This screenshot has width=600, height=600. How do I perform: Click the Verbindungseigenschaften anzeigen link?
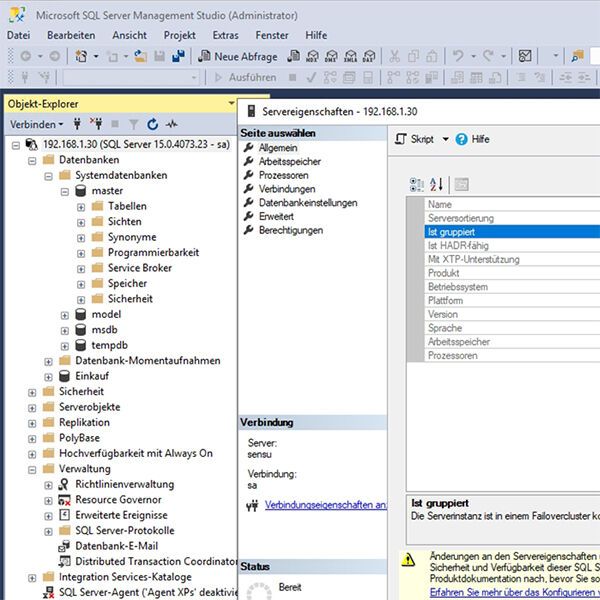point(326,505)
